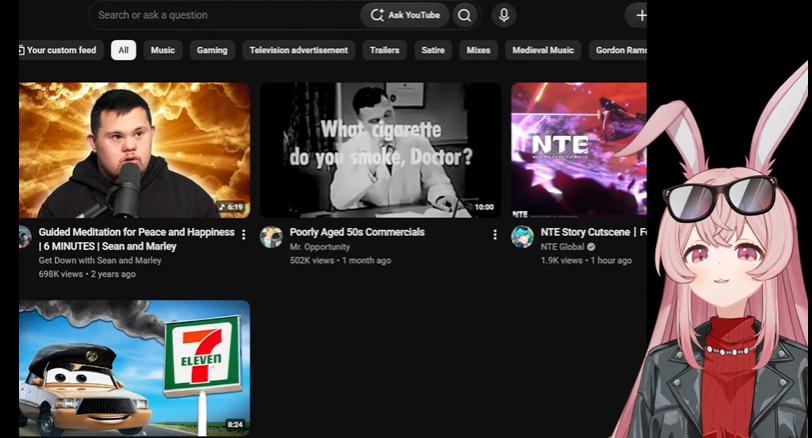Open Ask YouTube assistant
Viewport: 812px width, 438px height.
405,16
